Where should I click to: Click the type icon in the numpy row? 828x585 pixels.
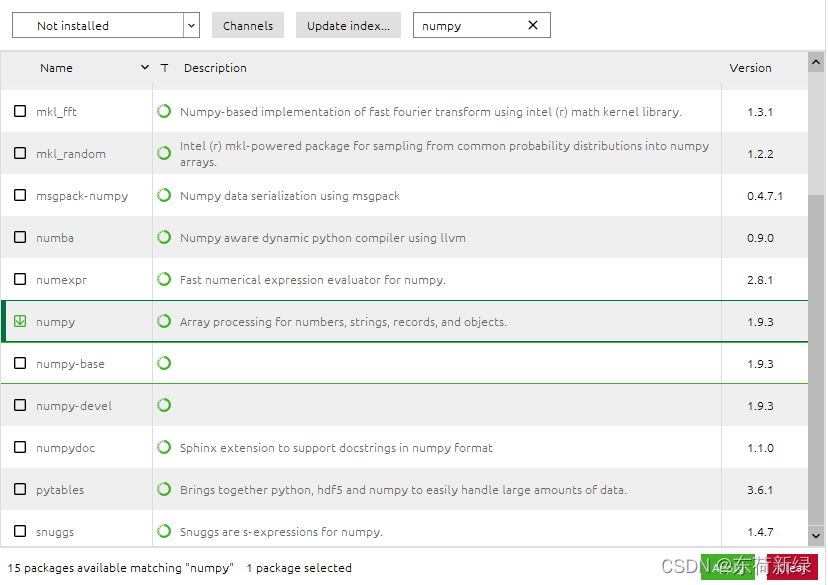pyautogui.click(x=164, y=321)
